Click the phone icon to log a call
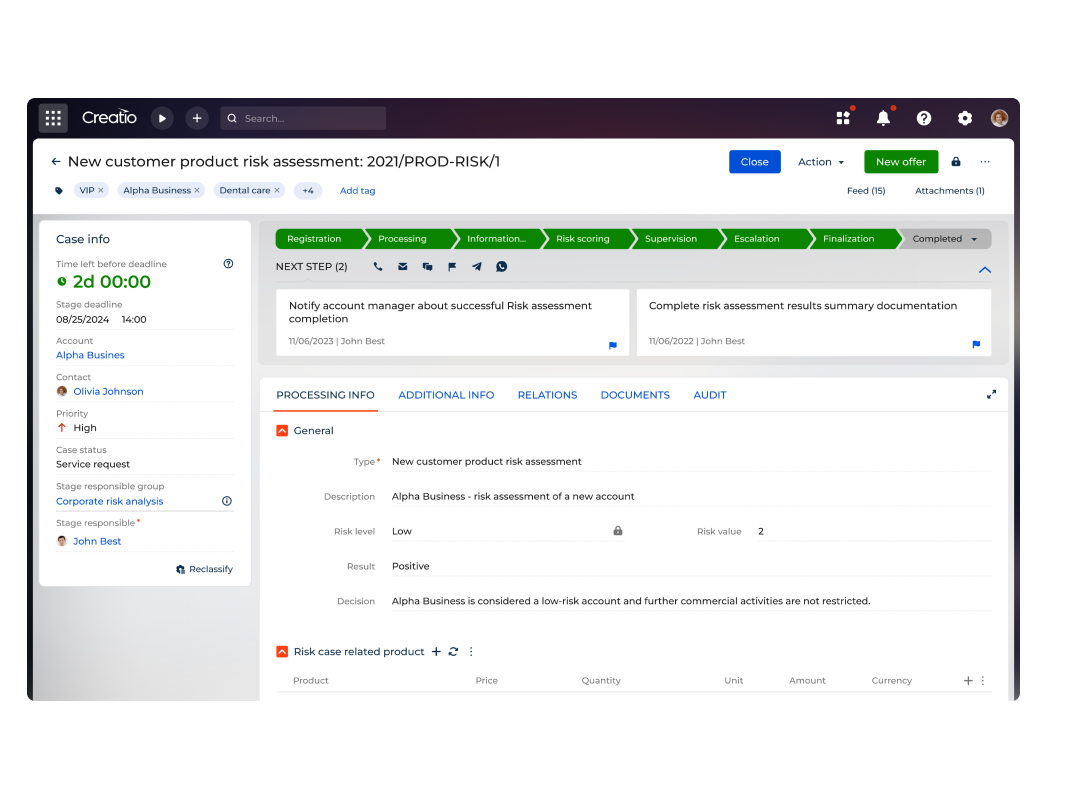Screen dimensions: 1082x800 point(377,266)
